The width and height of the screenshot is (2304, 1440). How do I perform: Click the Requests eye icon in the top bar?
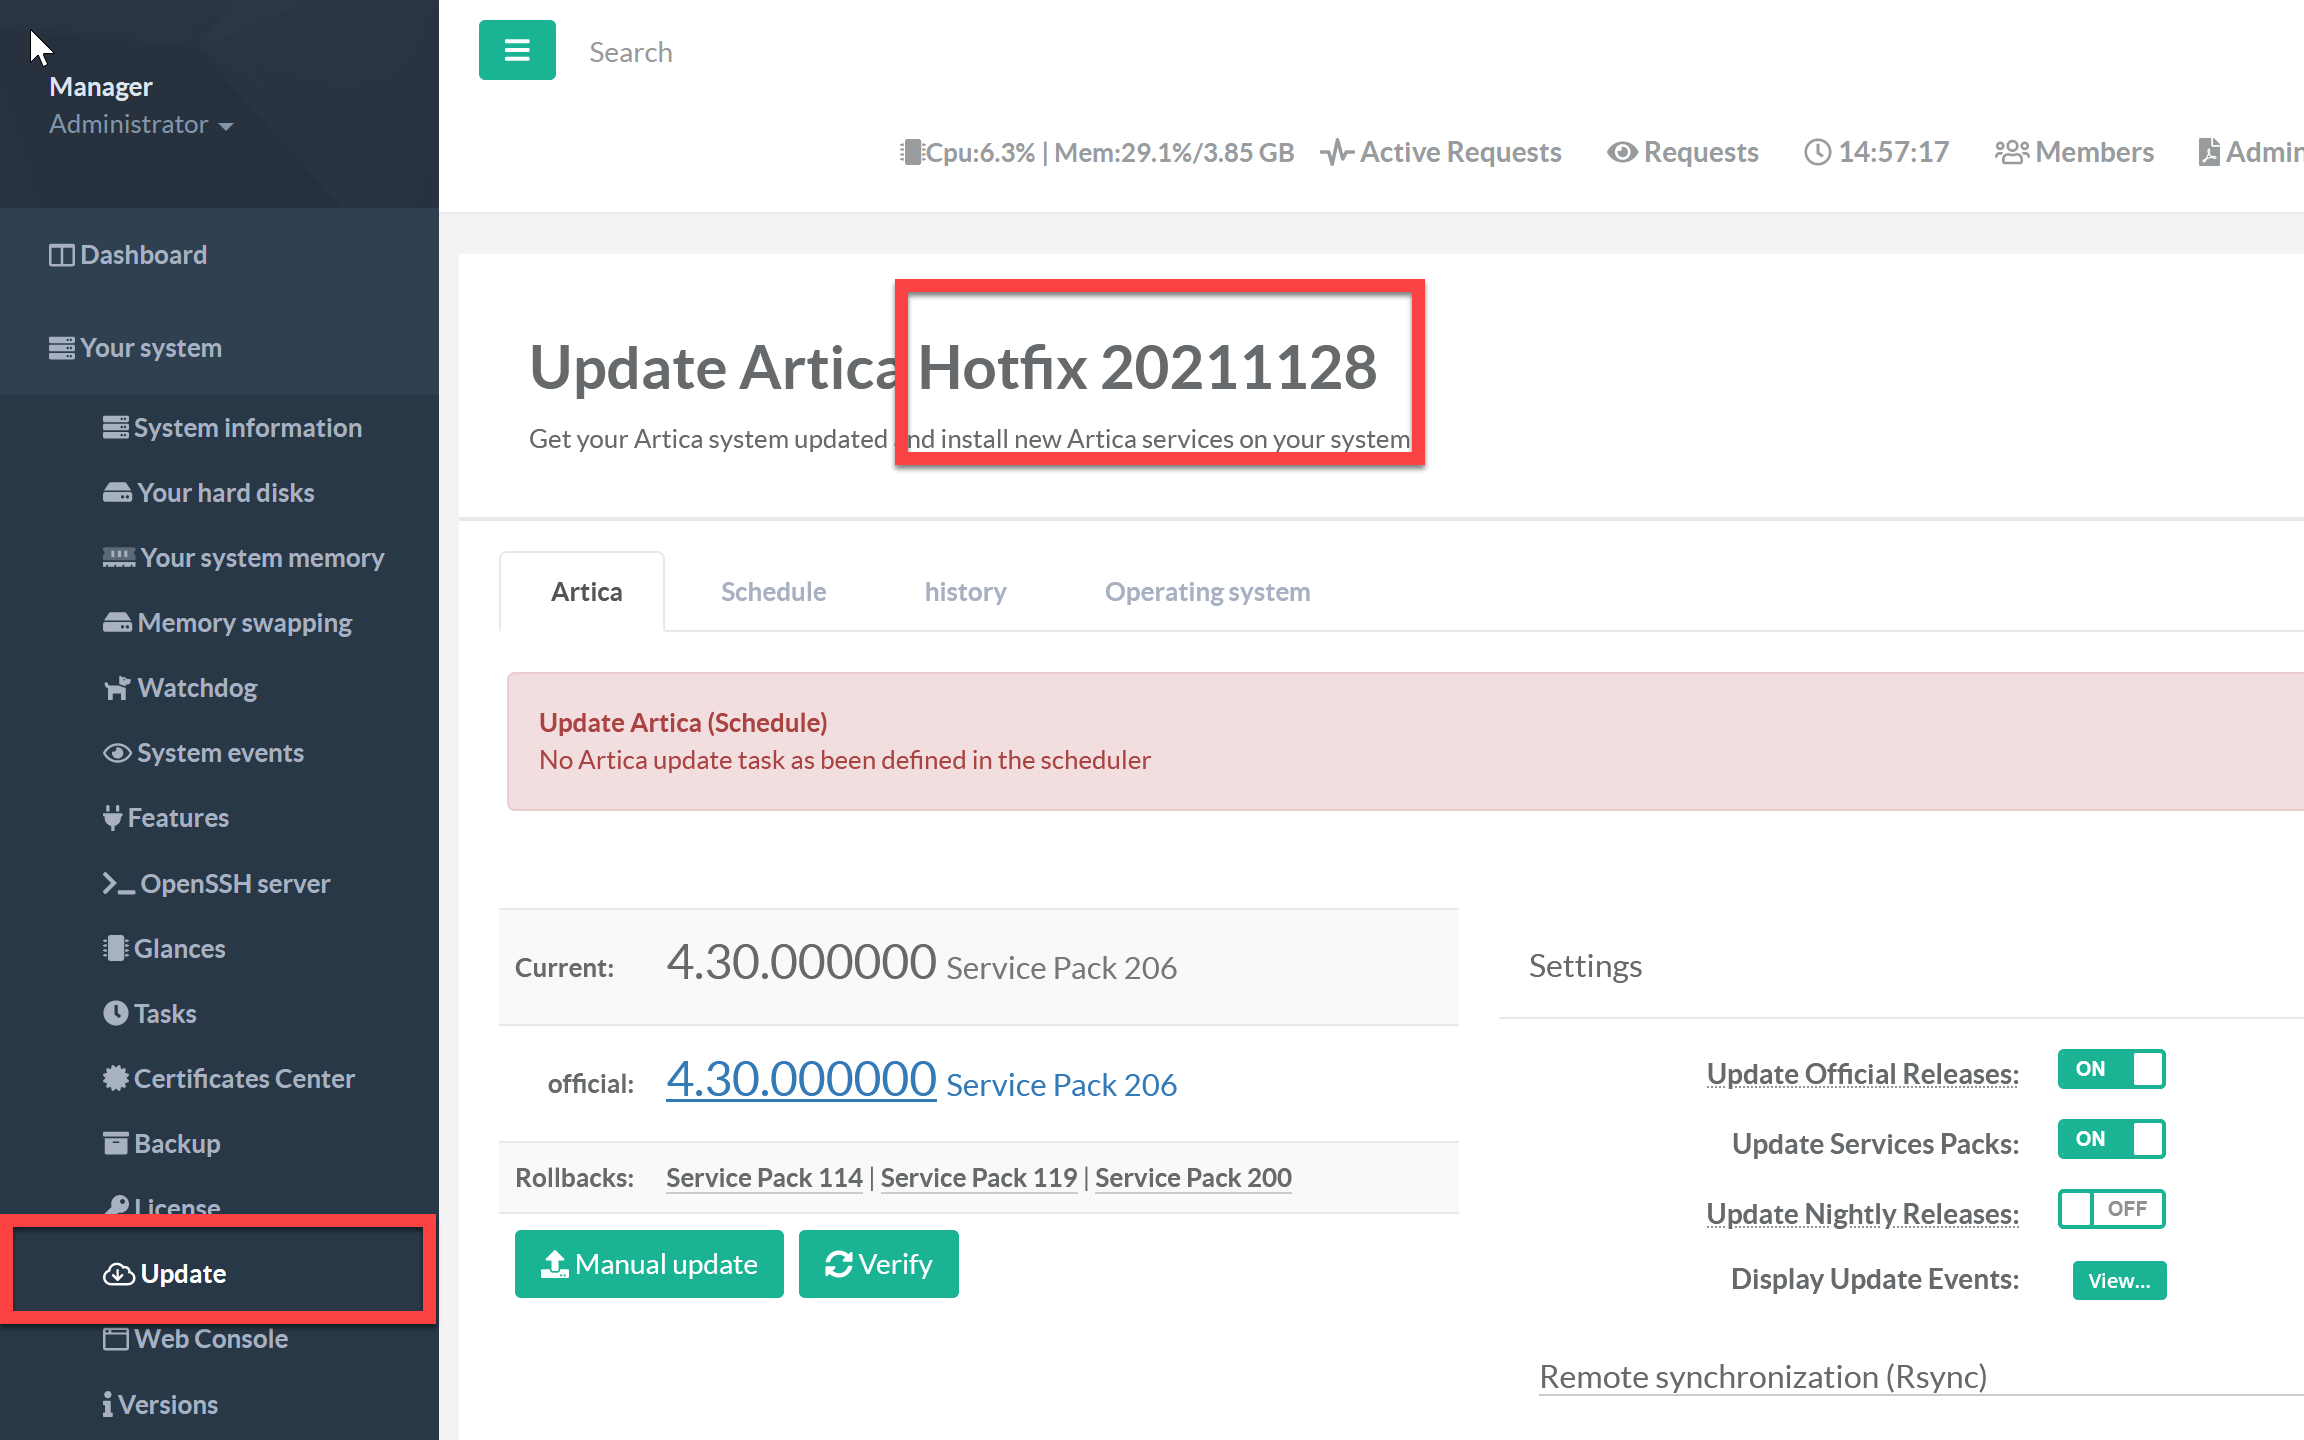click(x=1622, y=152)
